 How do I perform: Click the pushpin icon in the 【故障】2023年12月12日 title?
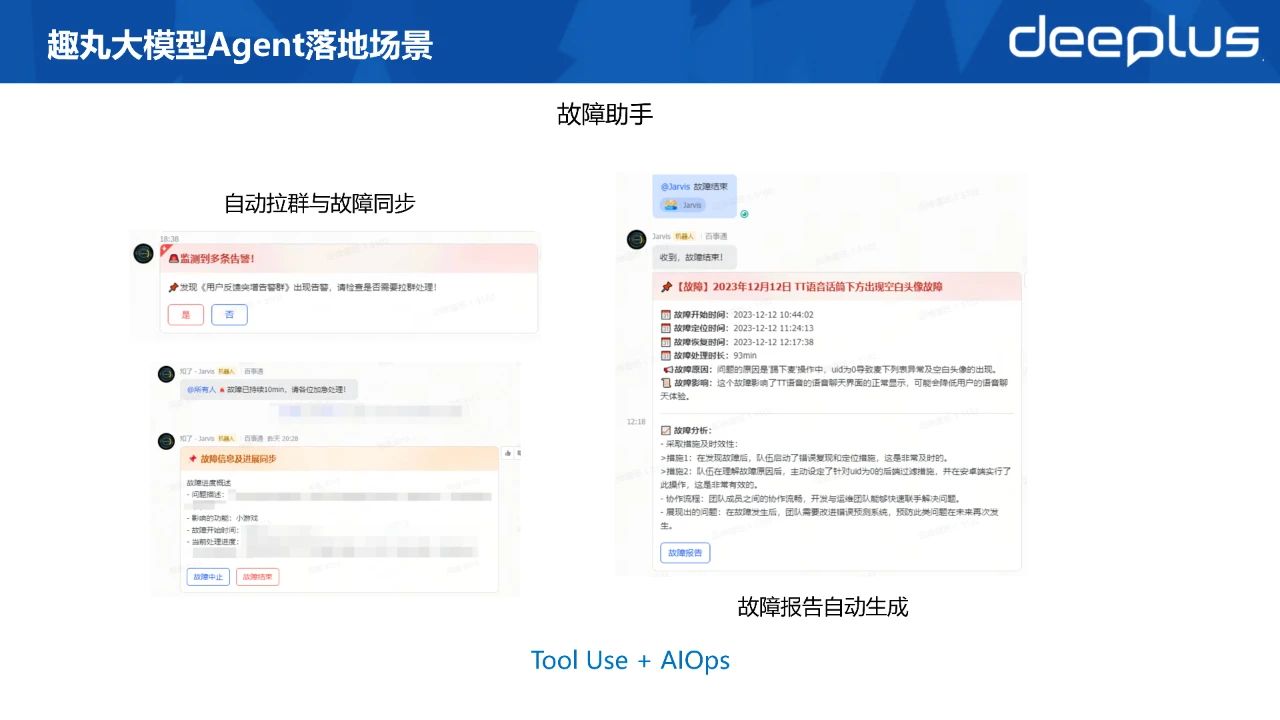point(667,287)
